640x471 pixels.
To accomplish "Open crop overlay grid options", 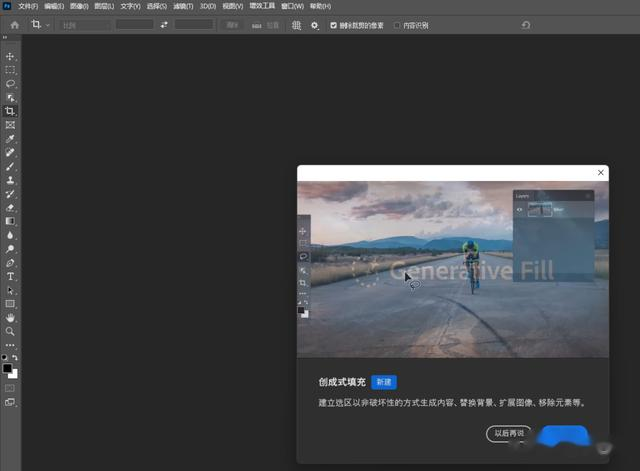I will pos(296,25).
